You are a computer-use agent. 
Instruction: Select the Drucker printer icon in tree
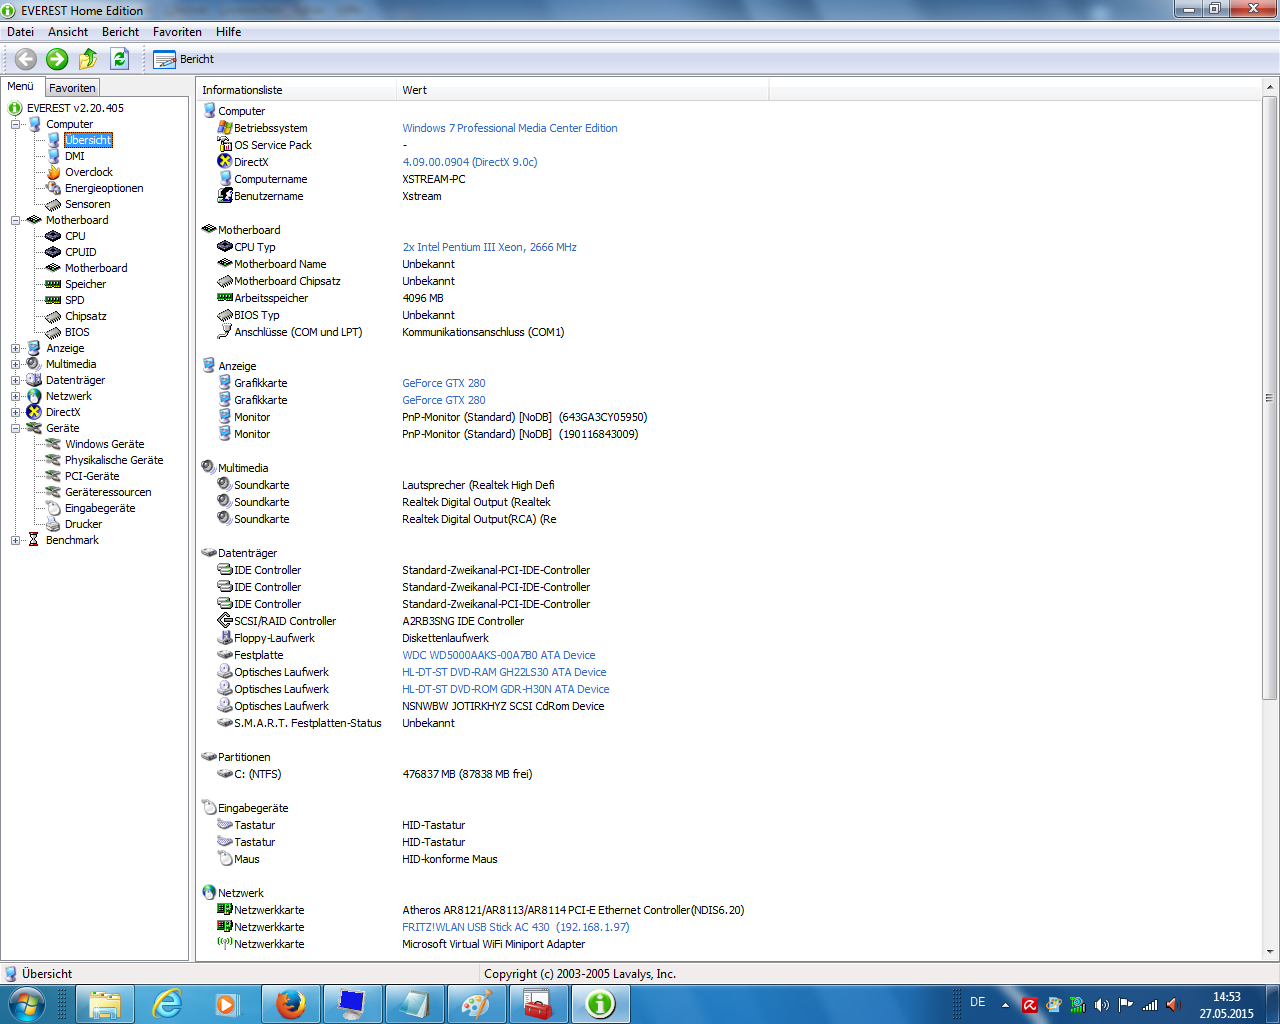coord(54,524)
